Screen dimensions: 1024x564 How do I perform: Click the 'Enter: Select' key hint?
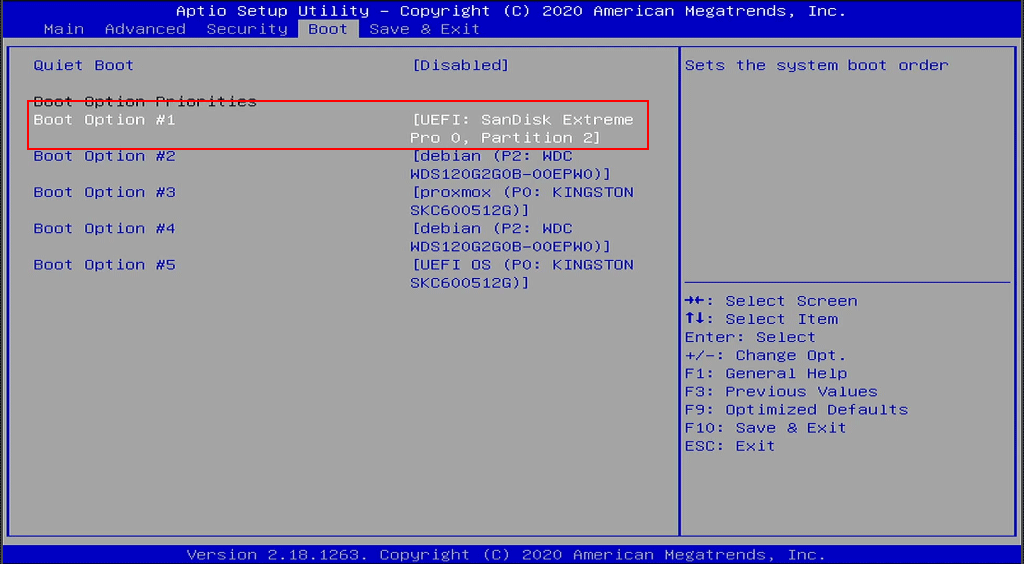(750, 337)
